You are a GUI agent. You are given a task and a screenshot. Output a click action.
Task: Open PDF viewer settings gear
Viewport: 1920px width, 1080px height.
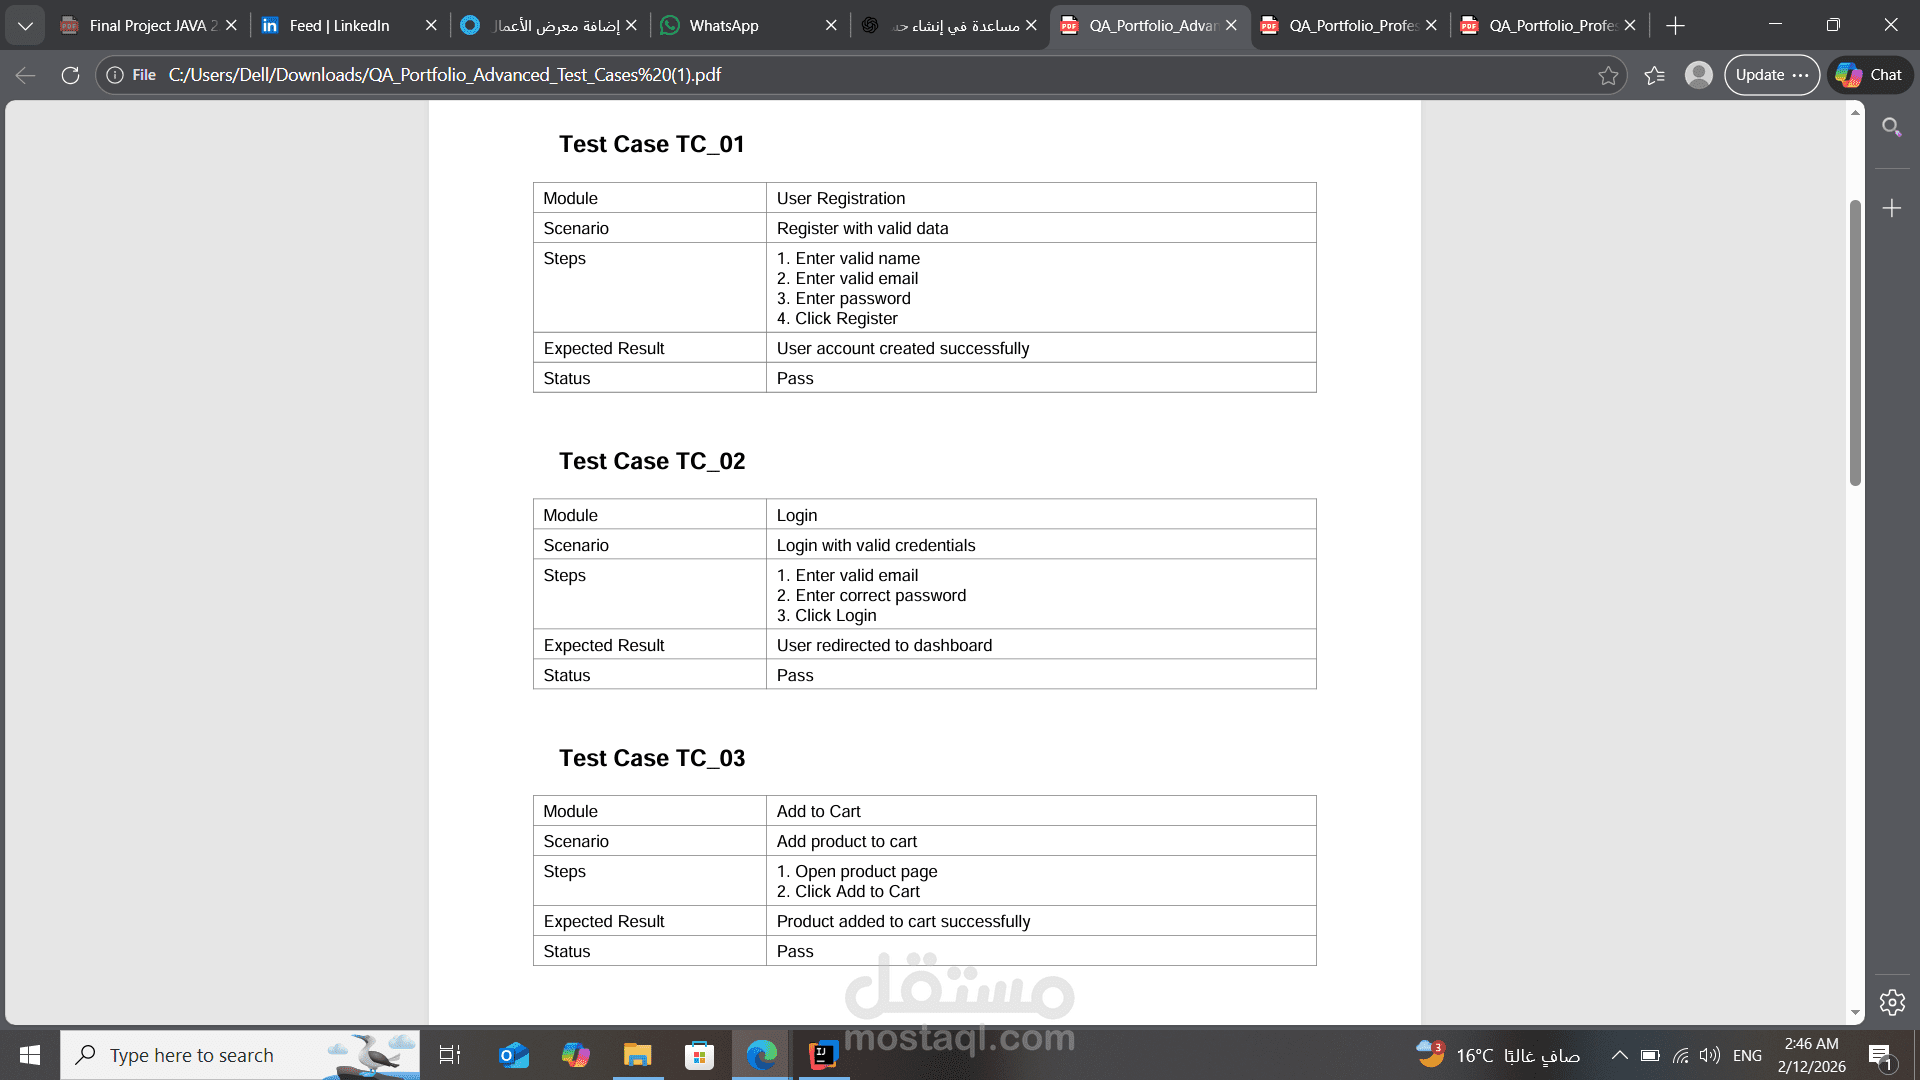point(1892,1002)
